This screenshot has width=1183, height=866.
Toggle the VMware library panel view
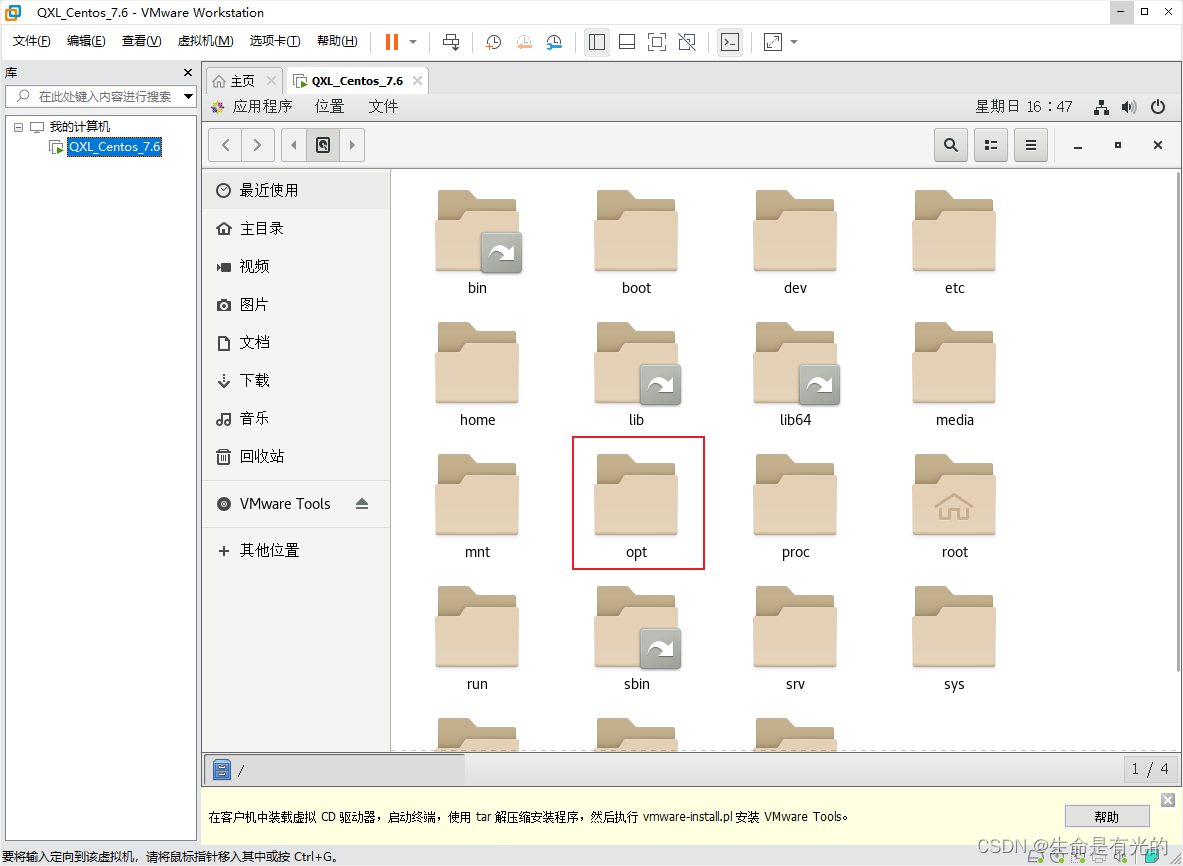tap(597, 42)
